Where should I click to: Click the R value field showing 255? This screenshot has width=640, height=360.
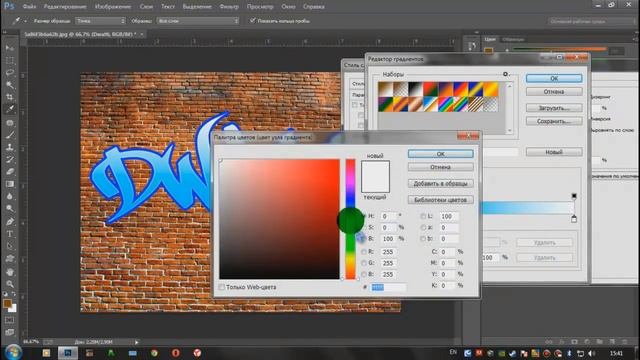click(x=389, y=252)
